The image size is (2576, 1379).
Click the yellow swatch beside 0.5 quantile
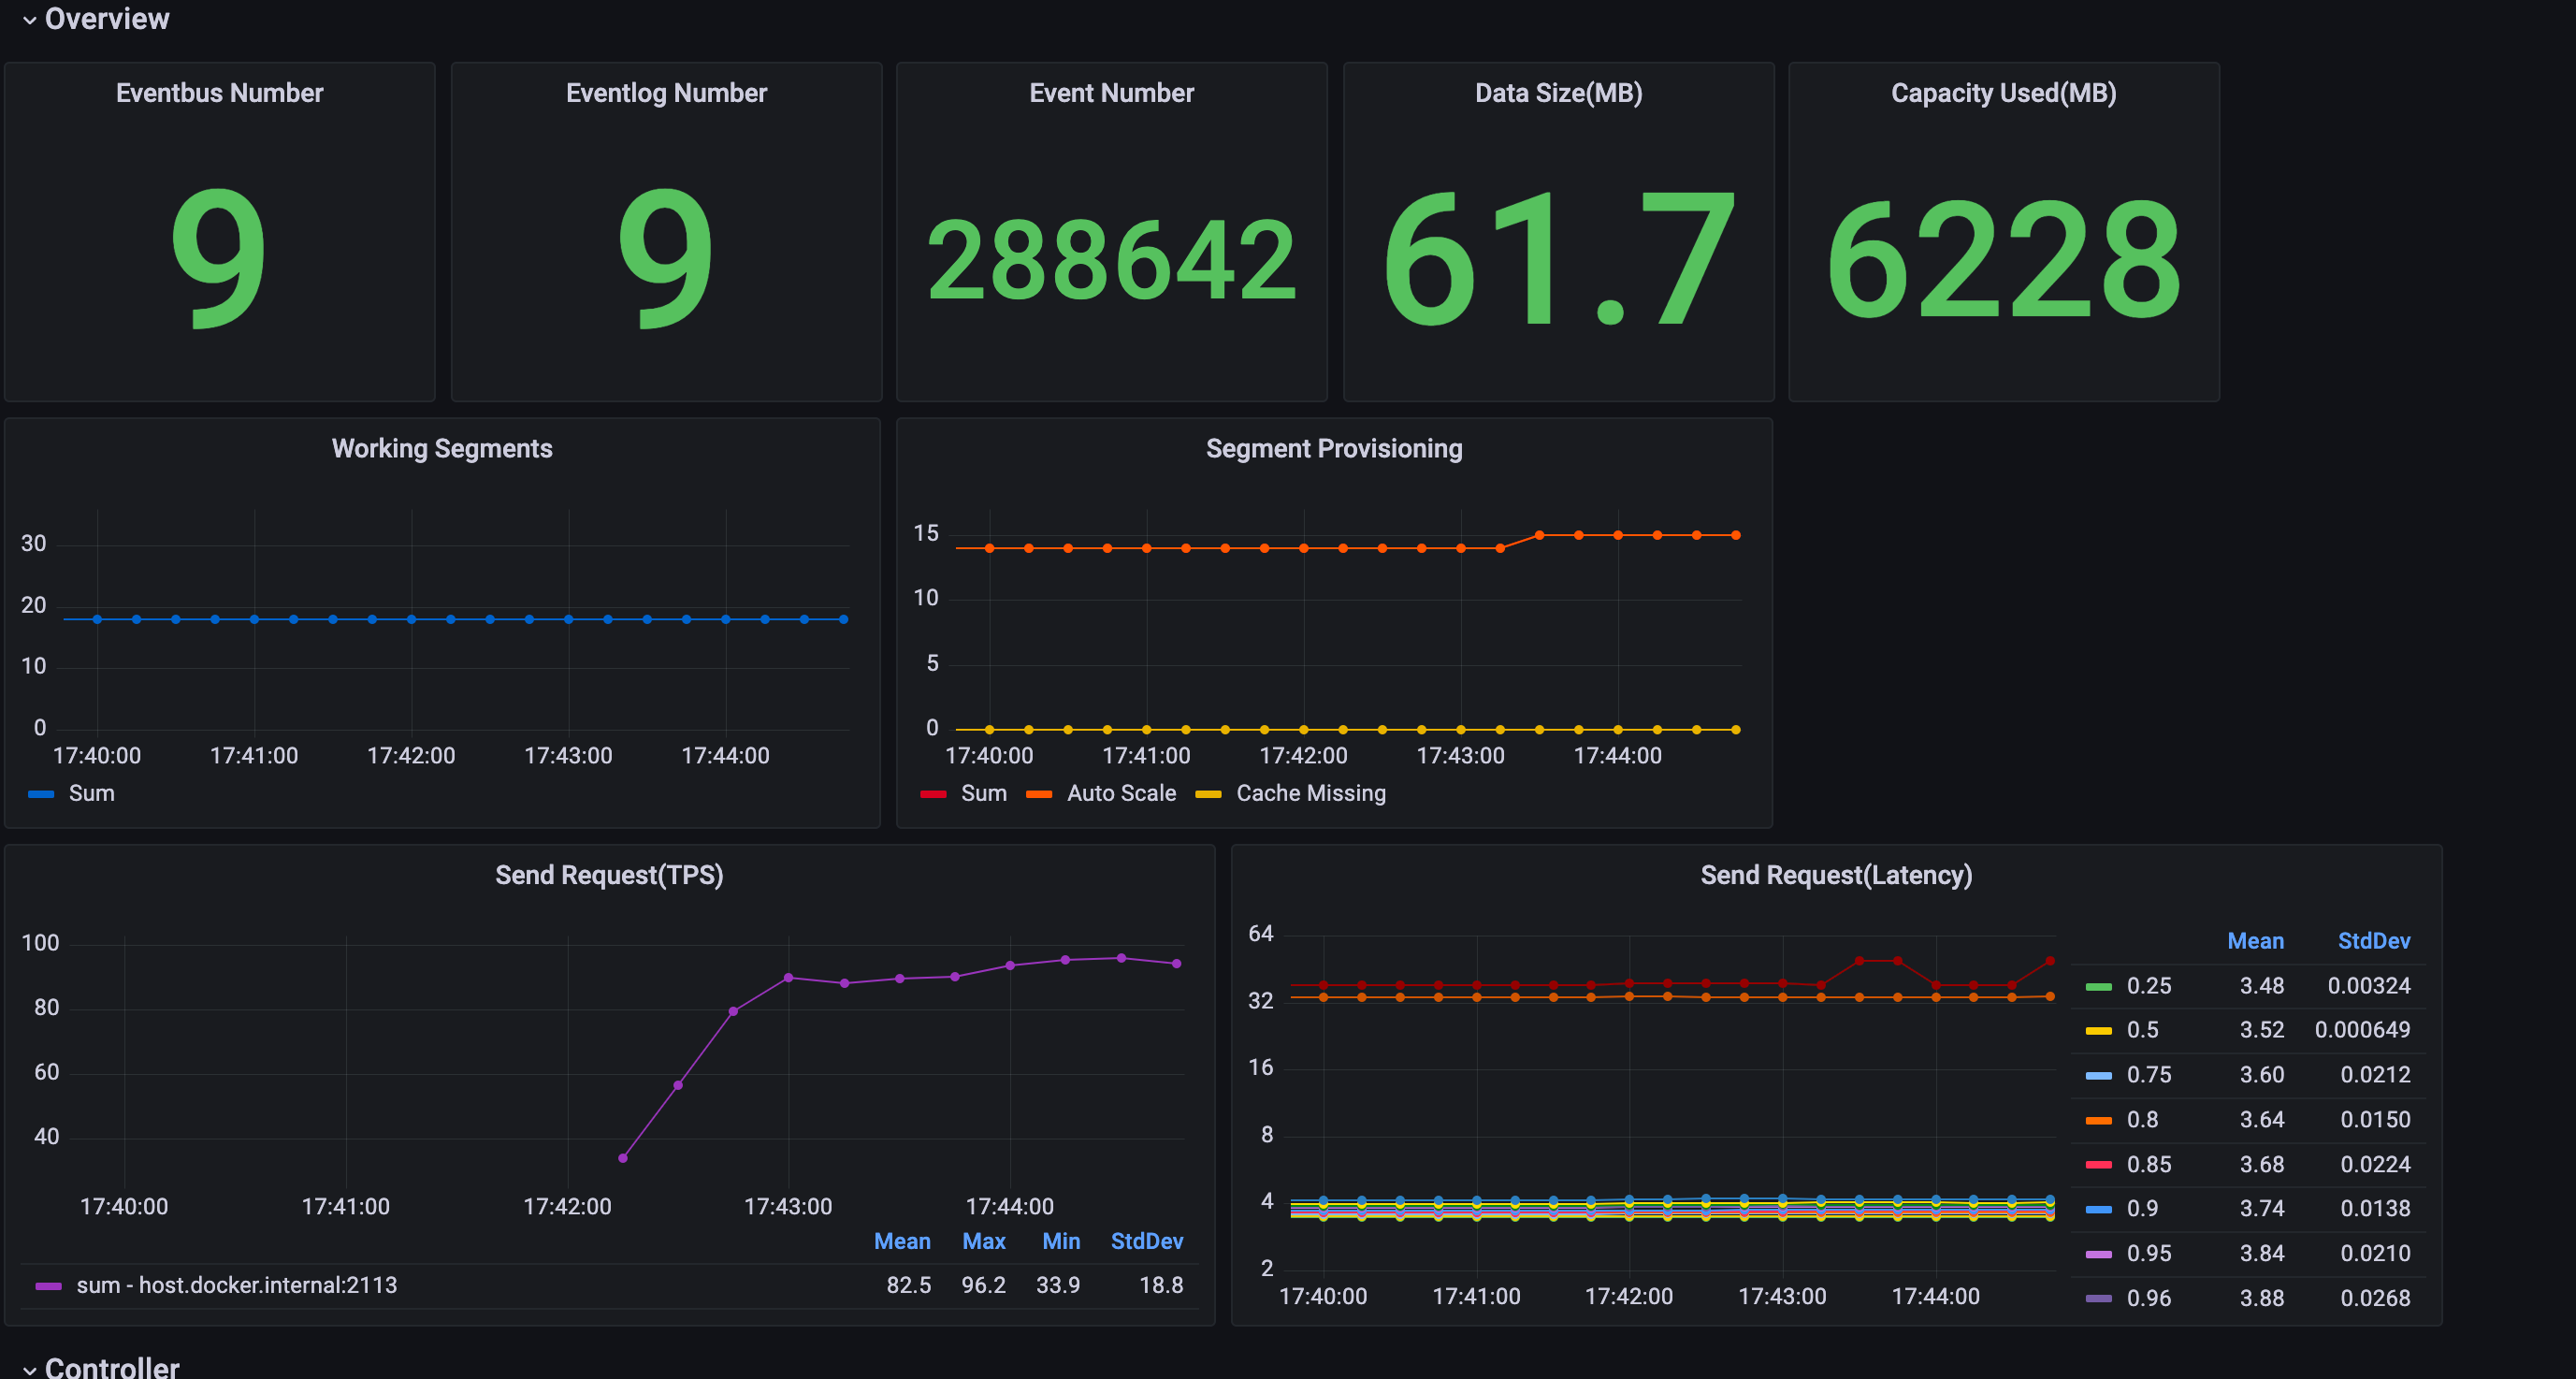[x=2098, y=1031]
